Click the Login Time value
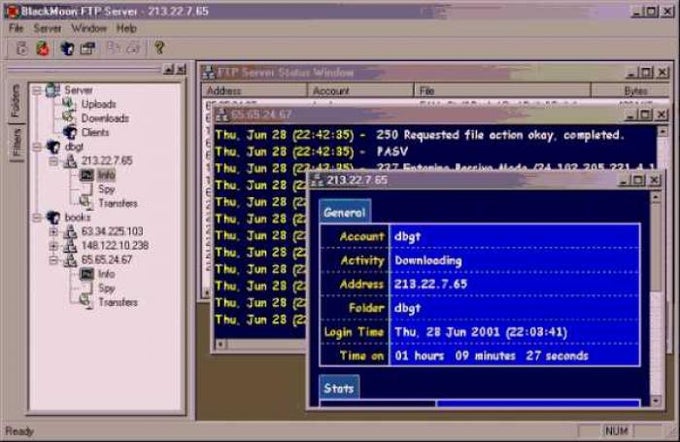The image size is (680, 442). tap(481, 332)
